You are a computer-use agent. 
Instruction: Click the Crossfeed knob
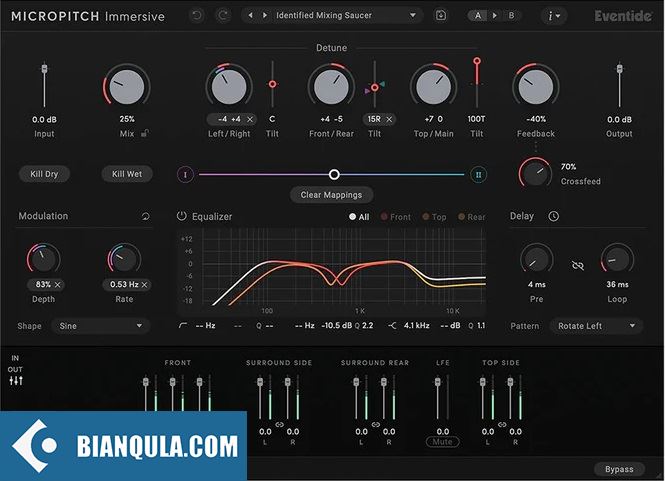(x=535, y=173)
